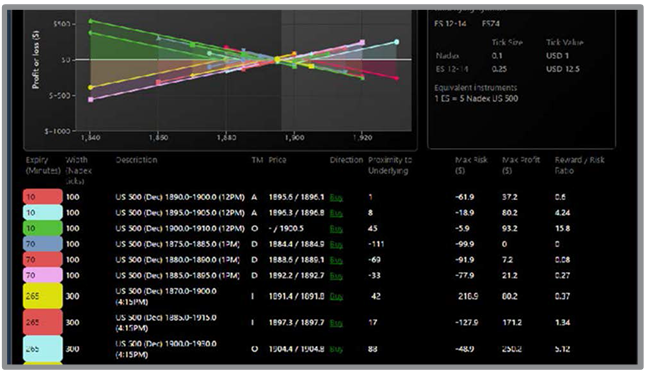
Task: Click Buy link for 1870.0-1900.0 4:15PM spread
Action: [336, 296]
